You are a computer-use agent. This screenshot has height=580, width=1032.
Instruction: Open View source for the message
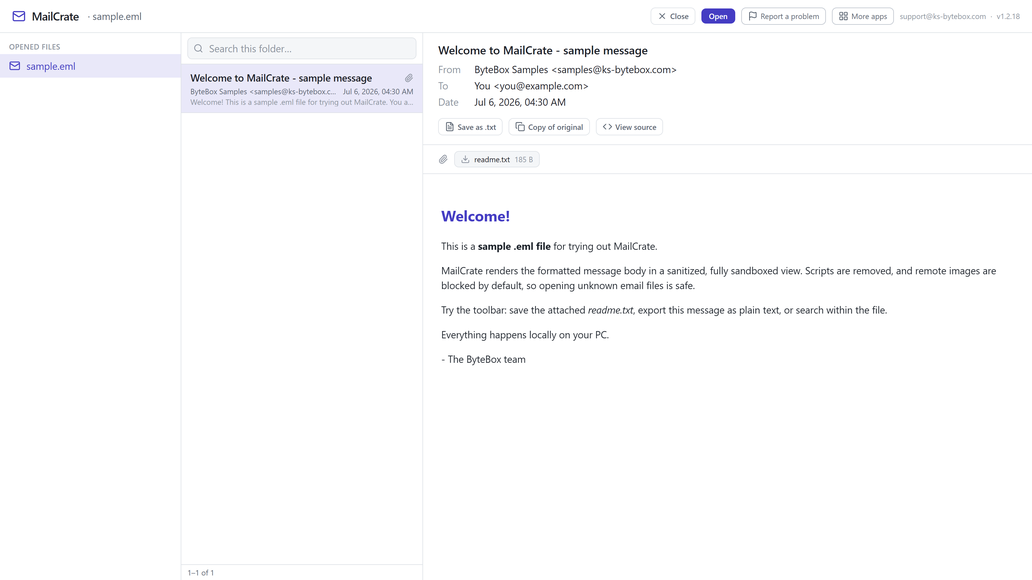(x=629, y=127)
